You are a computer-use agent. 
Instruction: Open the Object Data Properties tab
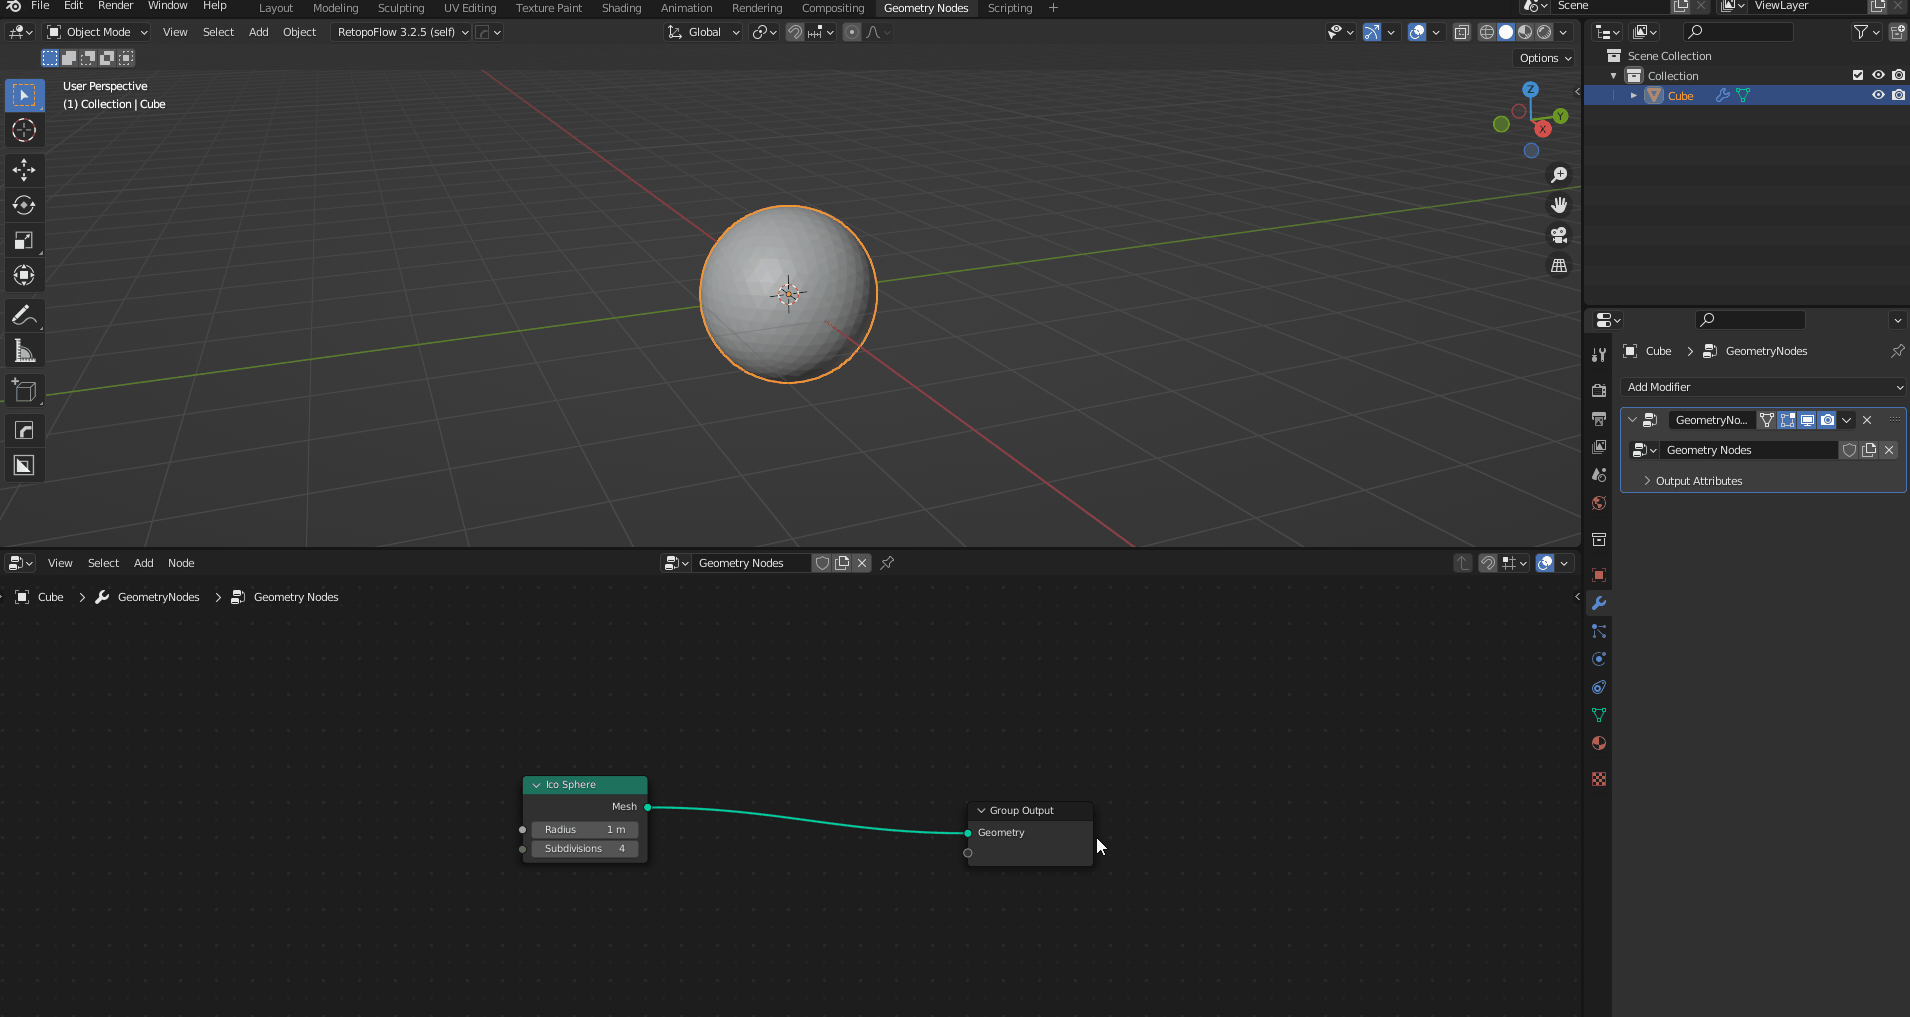[x=1599, y=715]
